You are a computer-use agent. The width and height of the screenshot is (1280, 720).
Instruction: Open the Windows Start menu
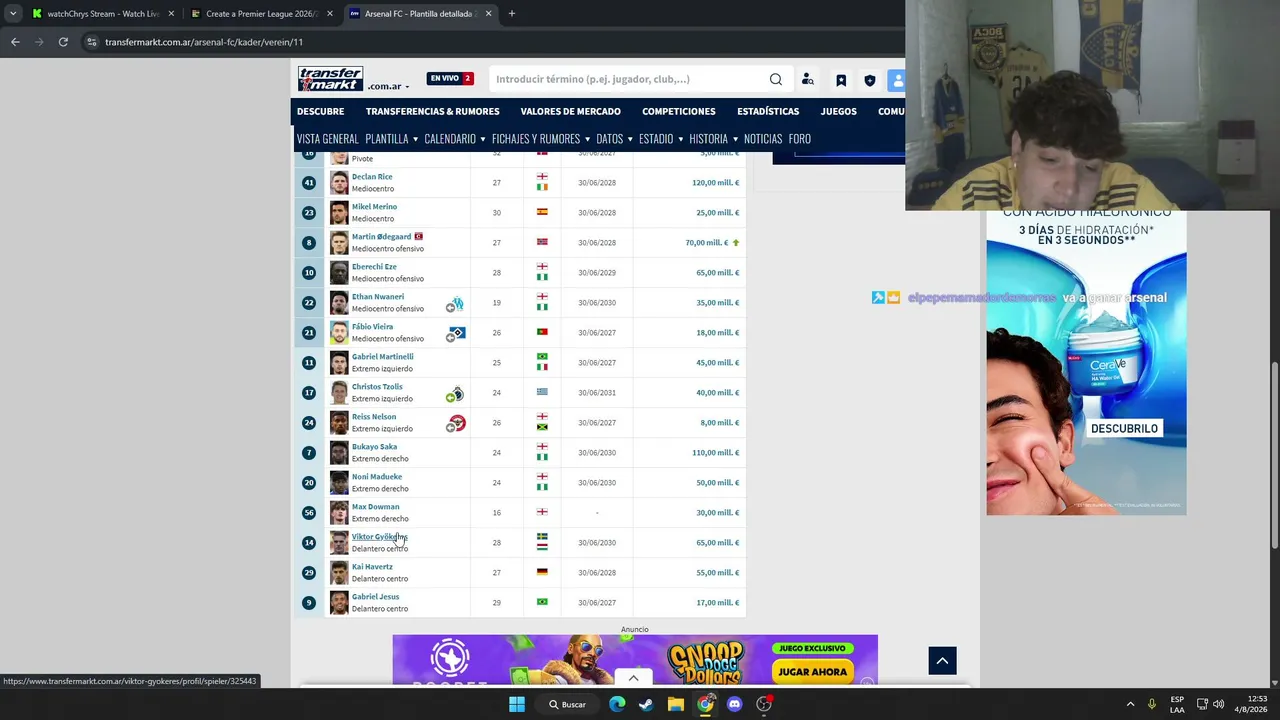tap(517, 704)
